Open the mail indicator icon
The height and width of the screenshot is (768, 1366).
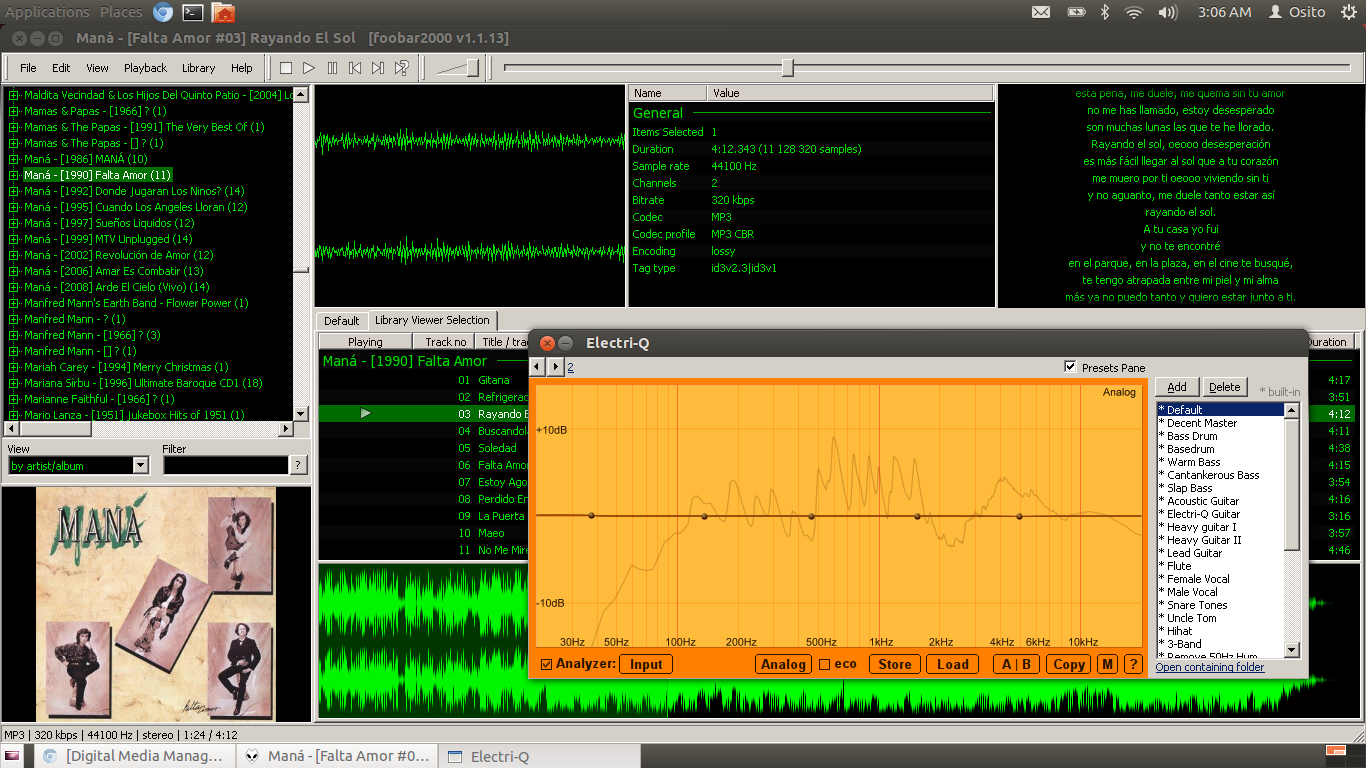click(x=1041, y=12)
